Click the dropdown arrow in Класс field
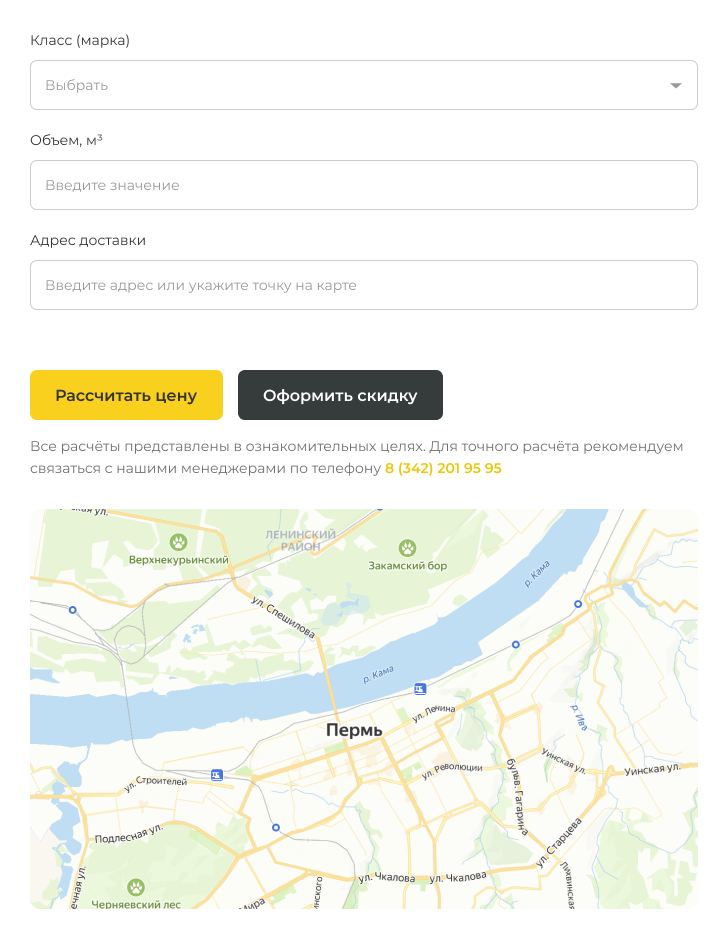 [x=676, y=86]
